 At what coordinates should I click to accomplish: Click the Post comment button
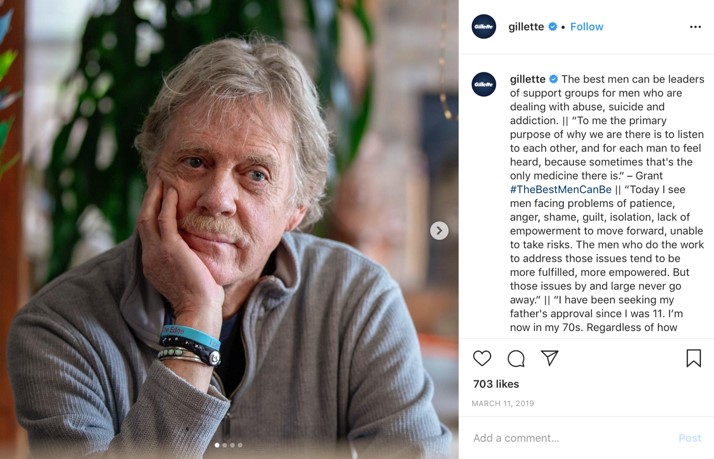pos(690,438)
